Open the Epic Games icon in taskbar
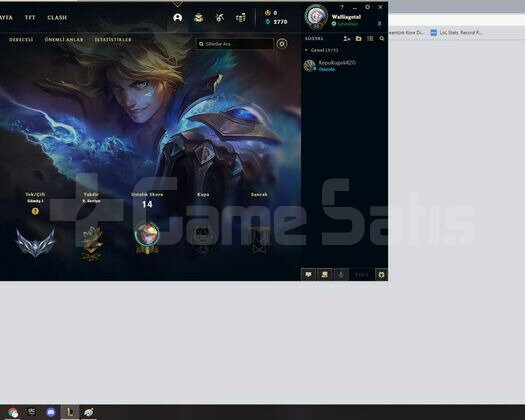 31,412
